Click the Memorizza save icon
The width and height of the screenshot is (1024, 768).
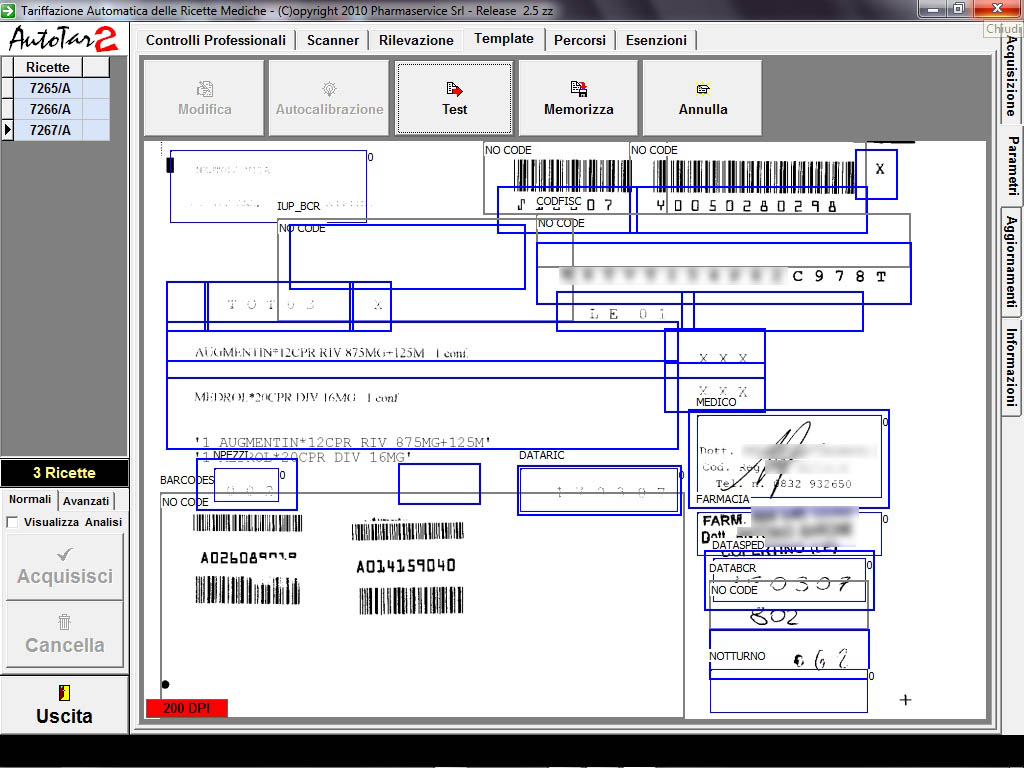coord(578,89)
